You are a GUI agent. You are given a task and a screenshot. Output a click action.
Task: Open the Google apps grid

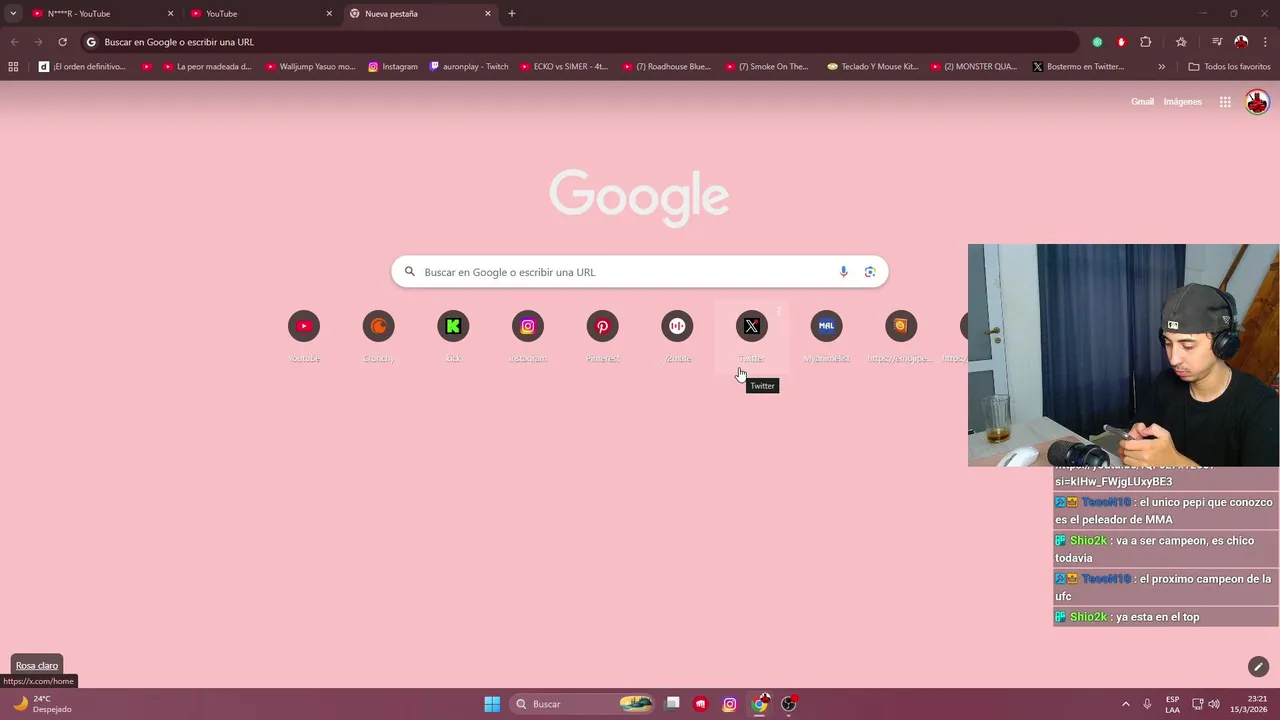(1225, 102)
